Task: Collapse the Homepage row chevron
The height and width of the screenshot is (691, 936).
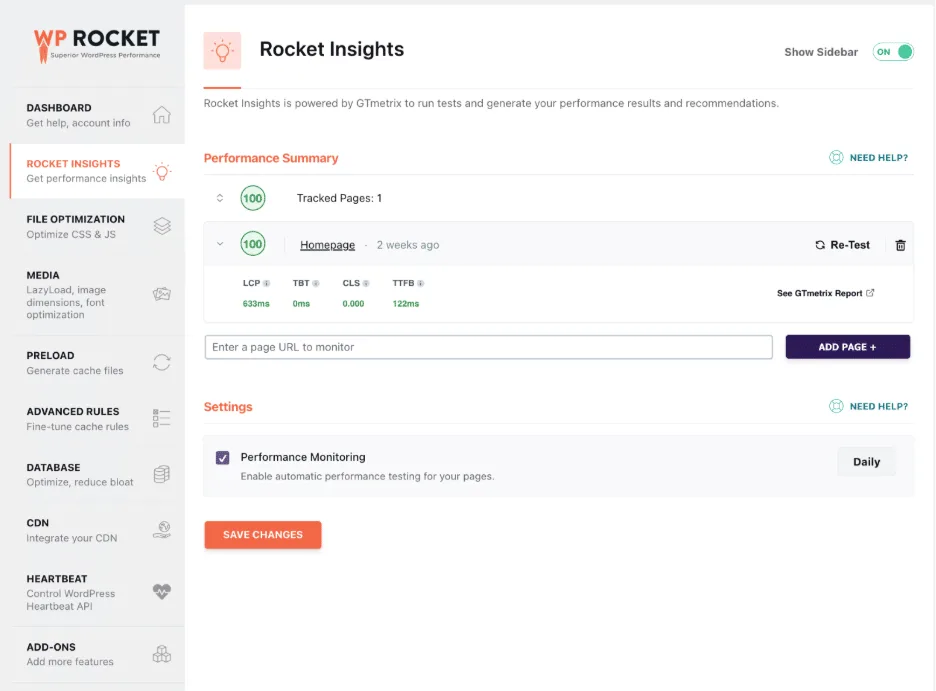Action: pos(220,244)
